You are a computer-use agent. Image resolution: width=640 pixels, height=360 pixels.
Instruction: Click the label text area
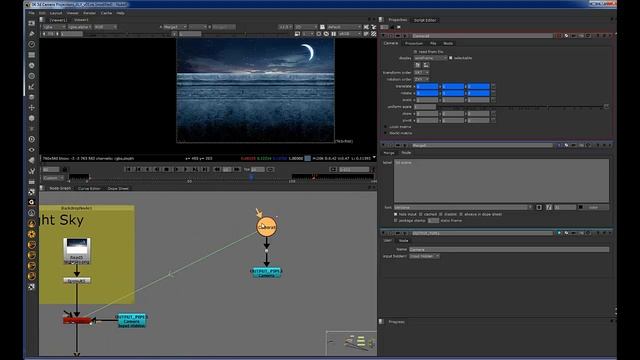pos(502,180)
